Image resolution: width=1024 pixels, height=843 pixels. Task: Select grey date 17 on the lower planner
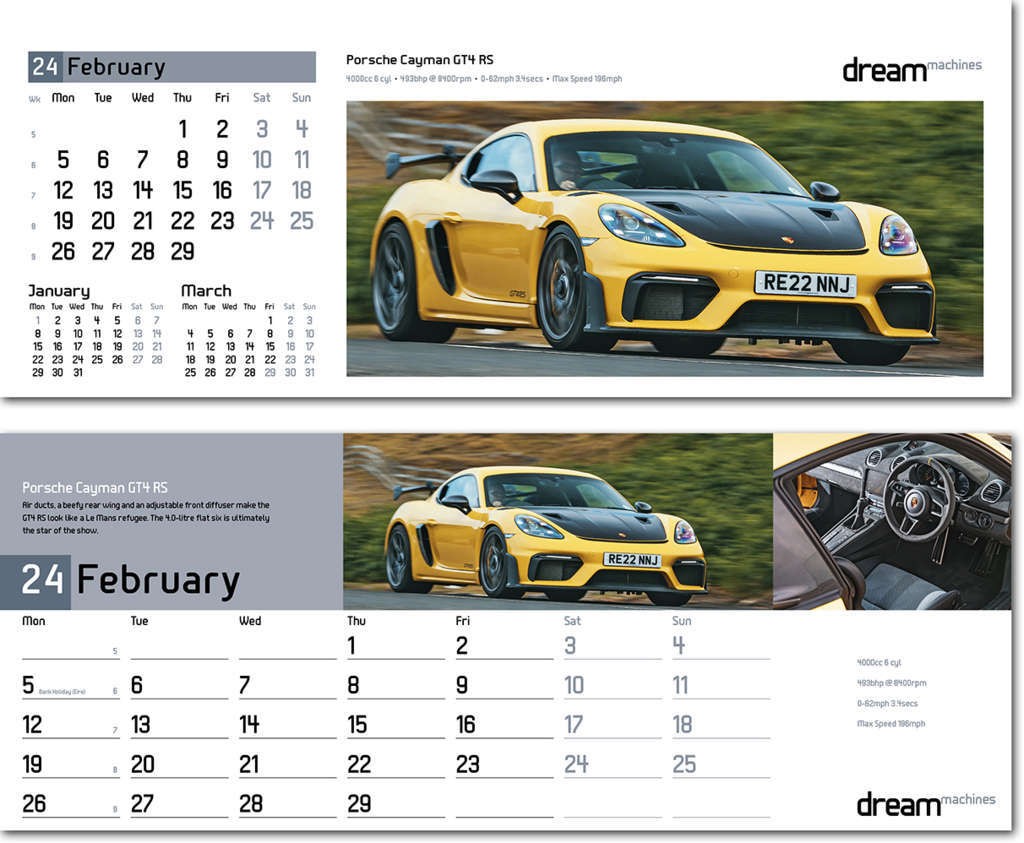coord(573,725)
